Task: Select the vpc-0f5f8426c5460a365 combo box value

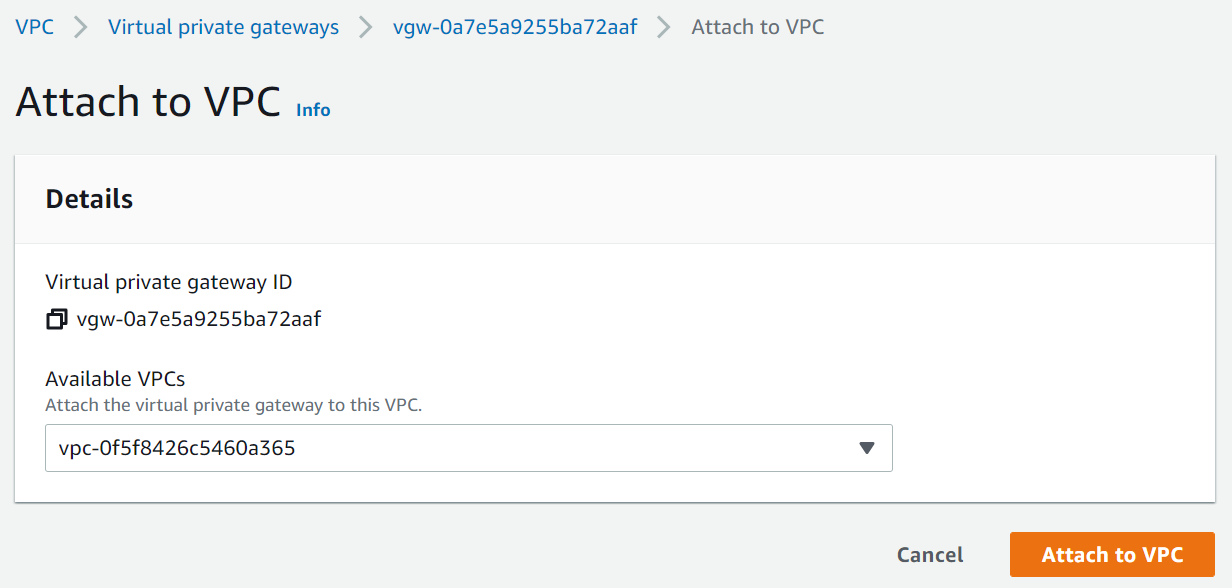Action: 400,448
